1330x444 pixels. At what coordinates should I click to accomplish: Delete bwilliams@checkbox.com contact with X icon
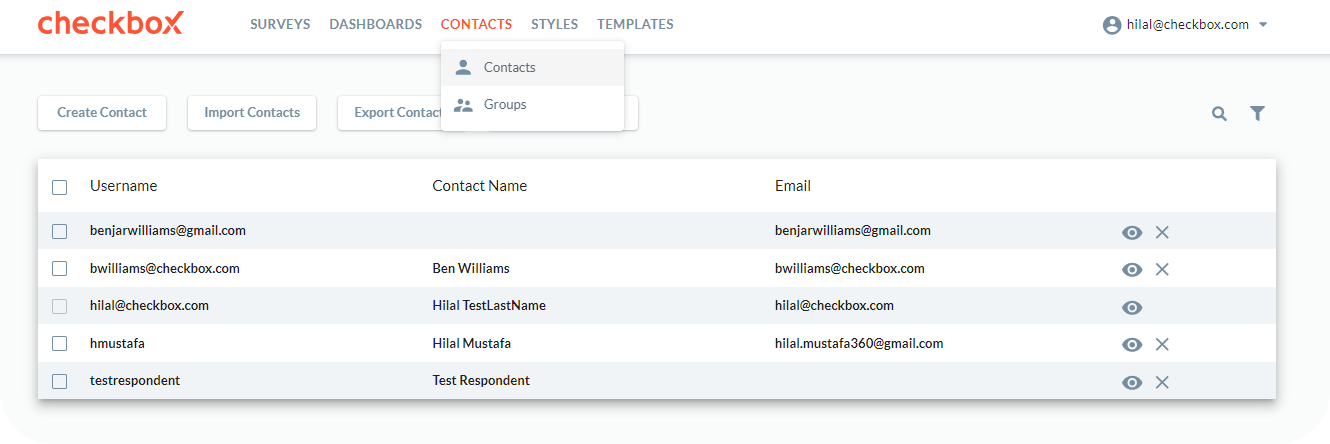pyautogui.click(x=1162, y=269)
